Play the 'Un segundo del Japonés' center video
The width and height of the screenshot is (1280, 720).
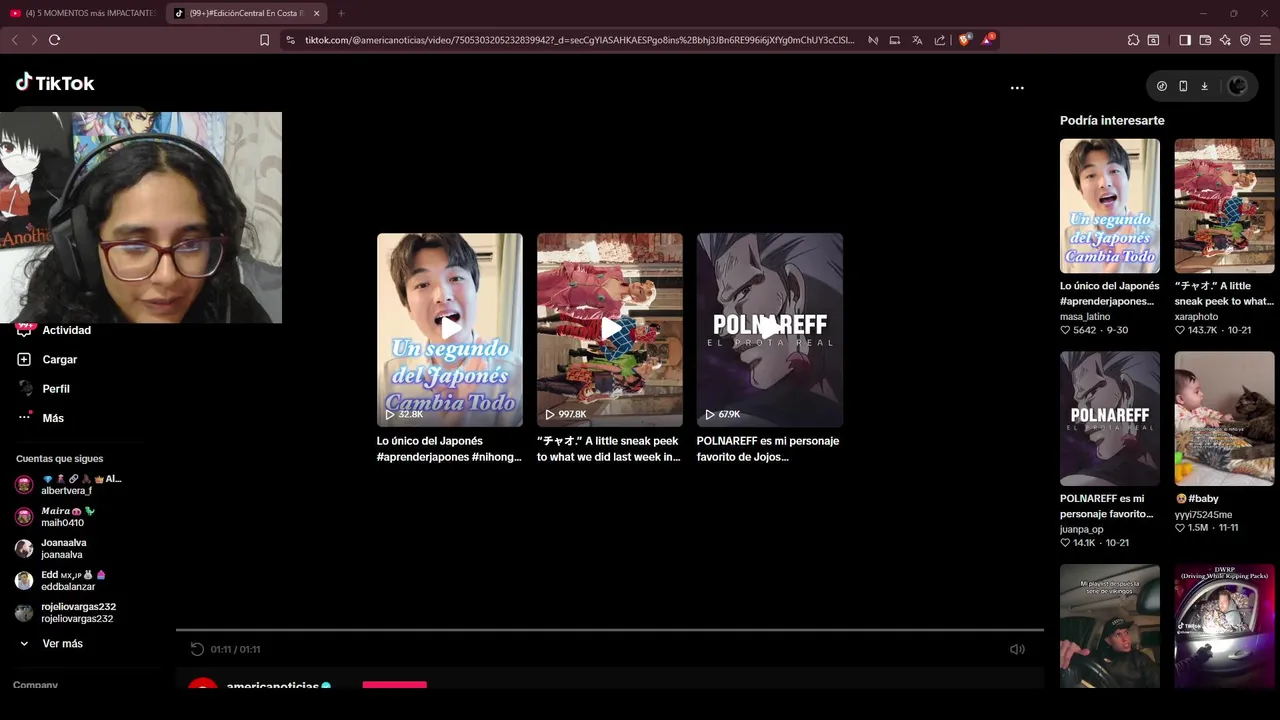coord(450,330)
